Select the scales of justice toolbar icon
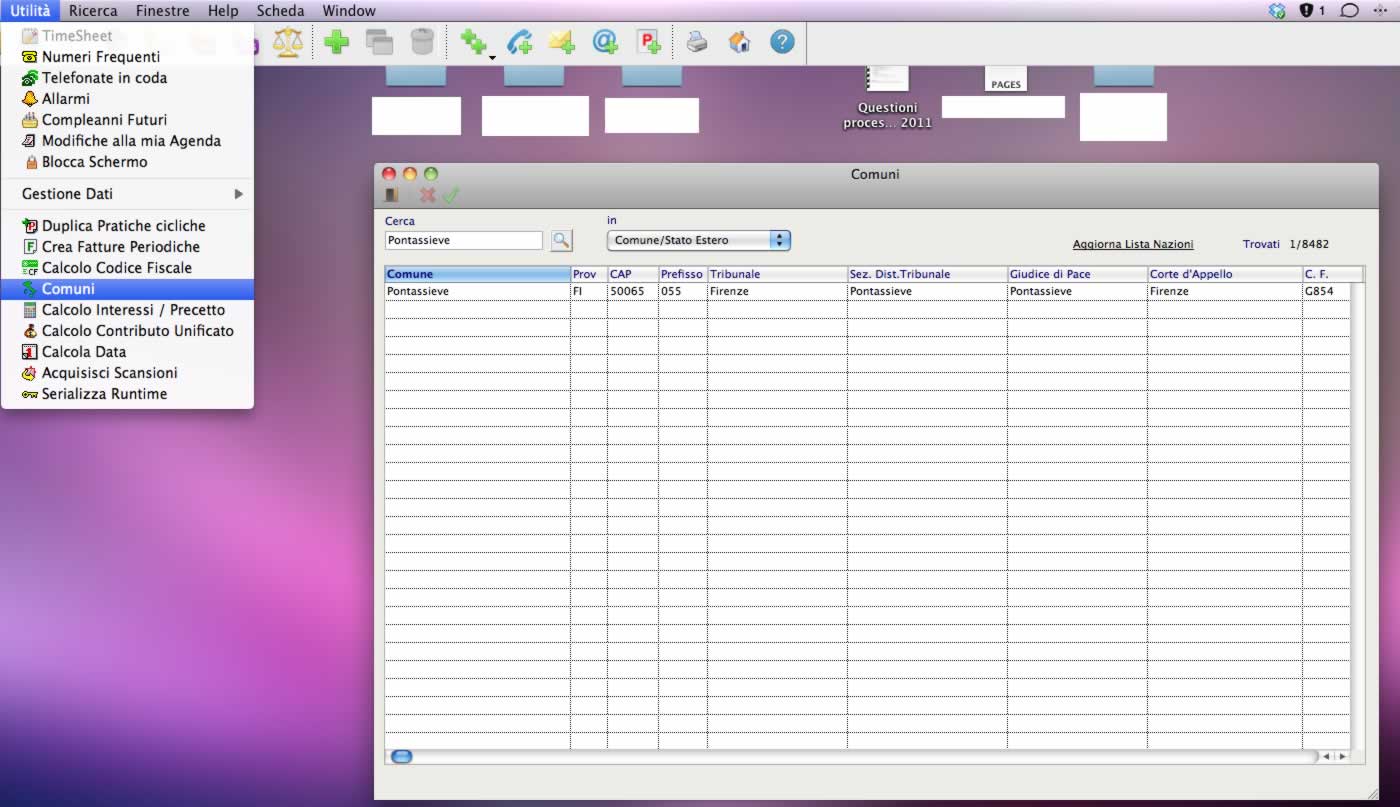Viewport: 1400px width, 807px height. click(287, 42)
